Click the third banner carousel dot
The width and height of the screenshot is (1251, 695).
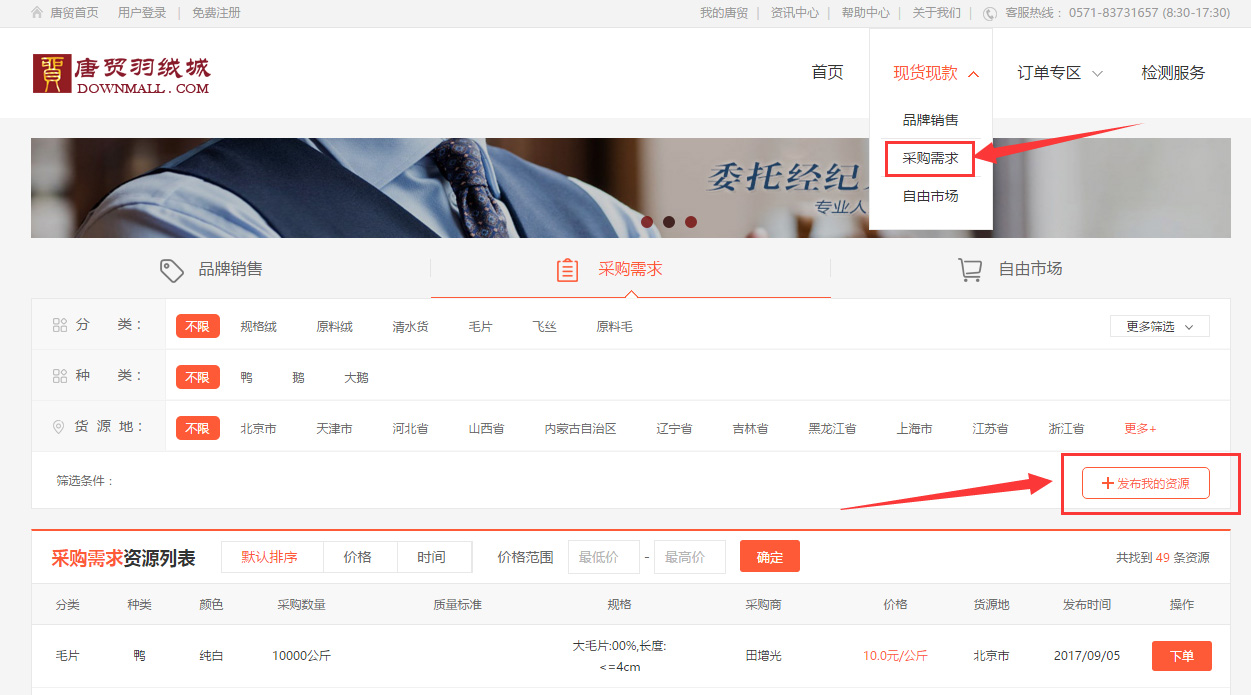click(x=691, y=222)
